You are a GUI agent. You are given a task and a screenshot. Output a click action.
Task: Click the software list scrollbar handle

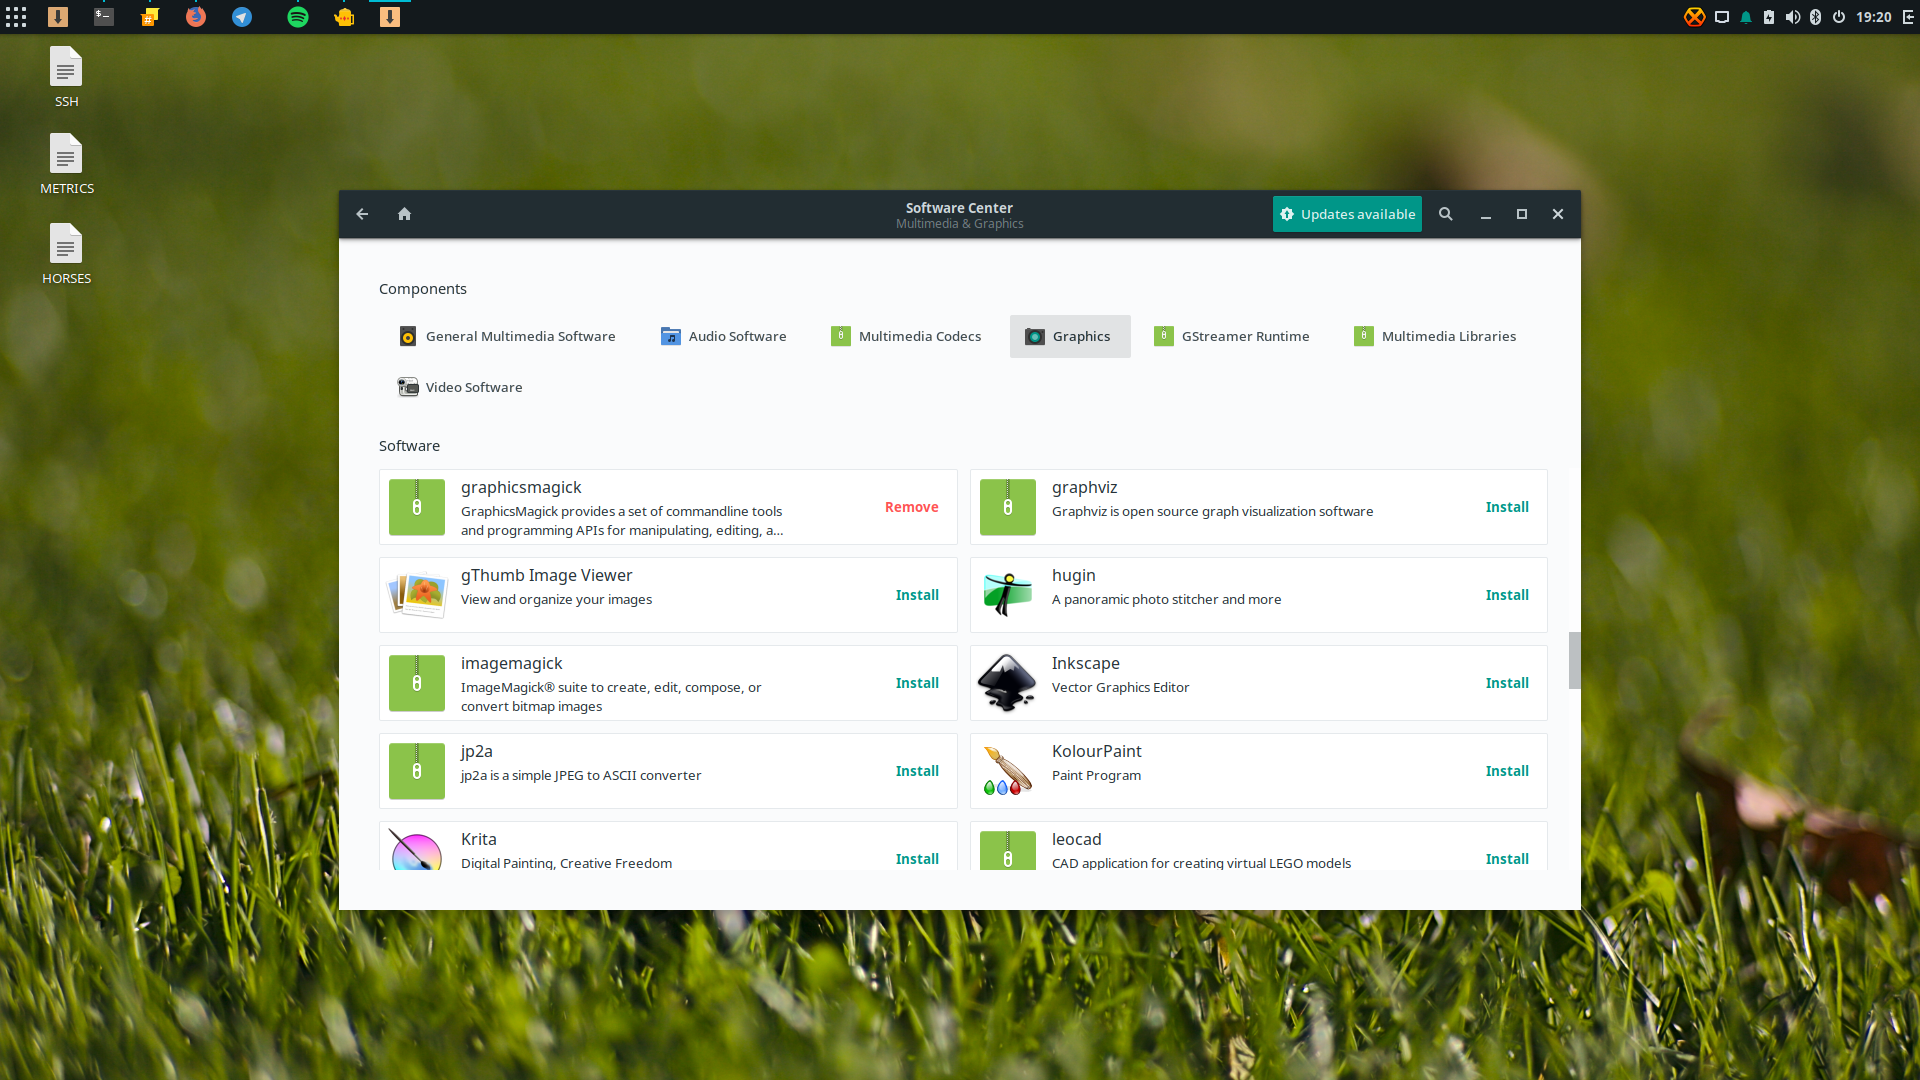tap(1574, 661)
